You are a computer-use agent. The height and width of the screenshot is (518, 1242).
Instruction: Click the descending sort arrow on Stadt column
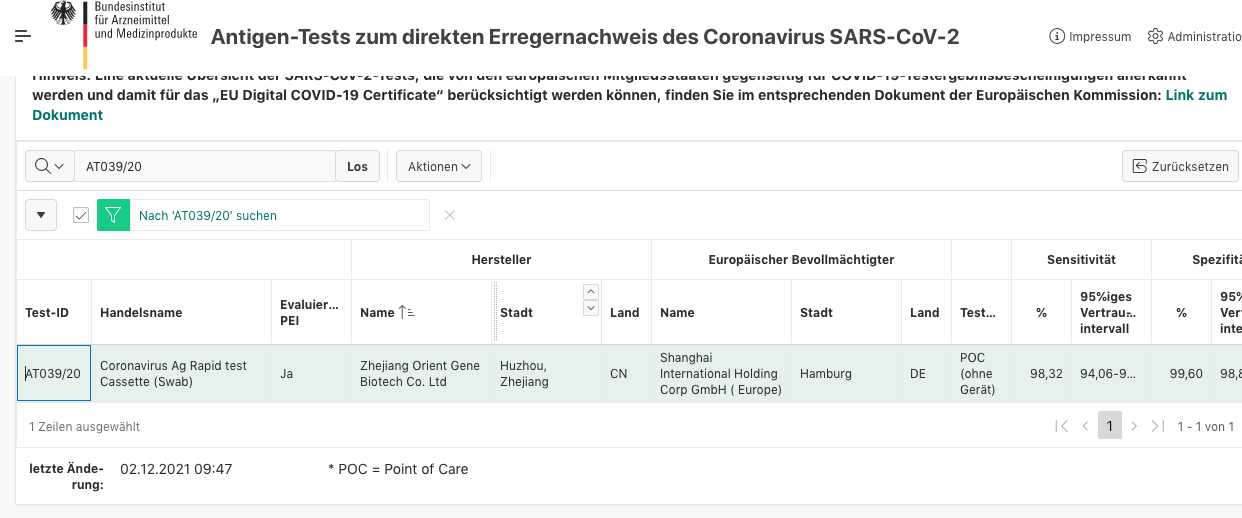pos(591,308)
